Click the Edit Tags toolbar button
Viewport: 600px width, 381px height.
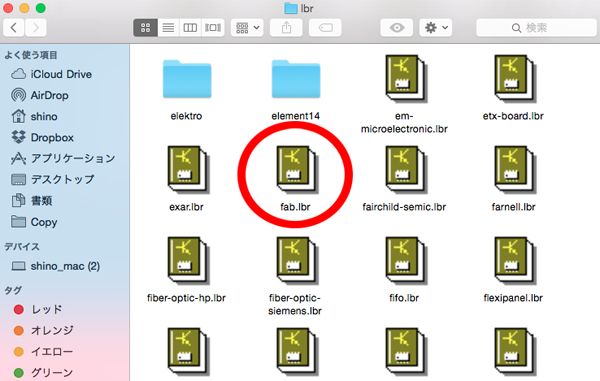tap(325, 28)
